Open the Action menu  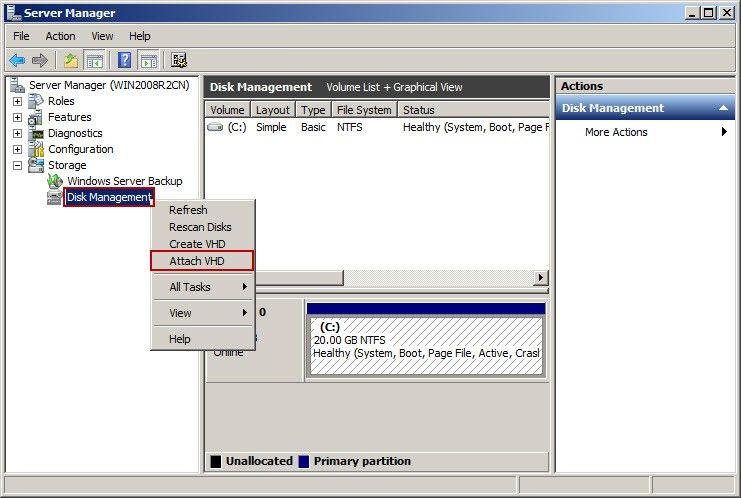[x=60, y=36]
